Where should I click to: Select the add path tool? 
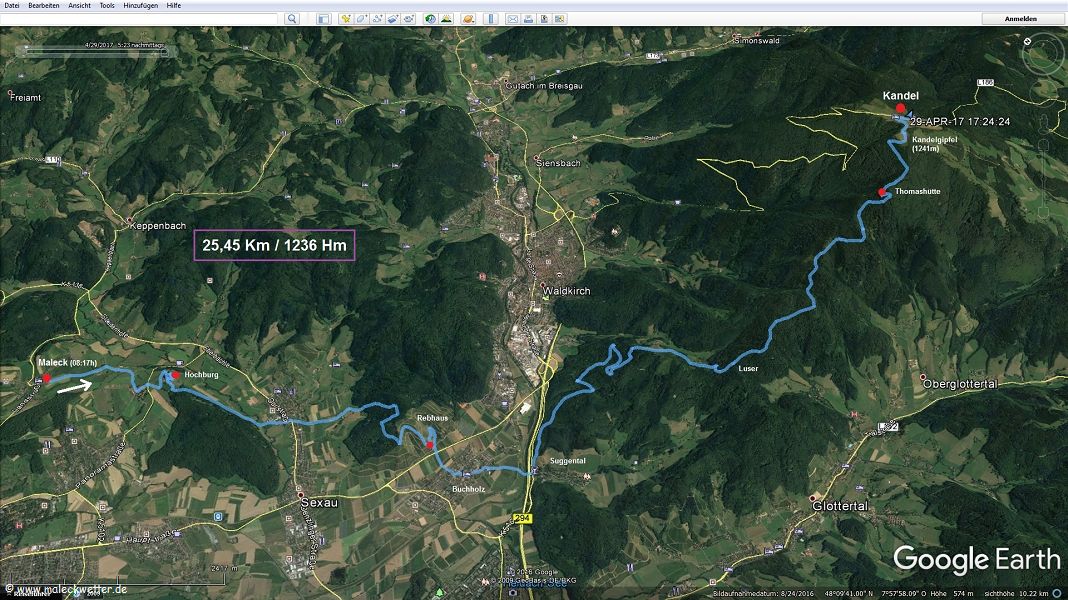pyautogui.click(x=377, y=19)
